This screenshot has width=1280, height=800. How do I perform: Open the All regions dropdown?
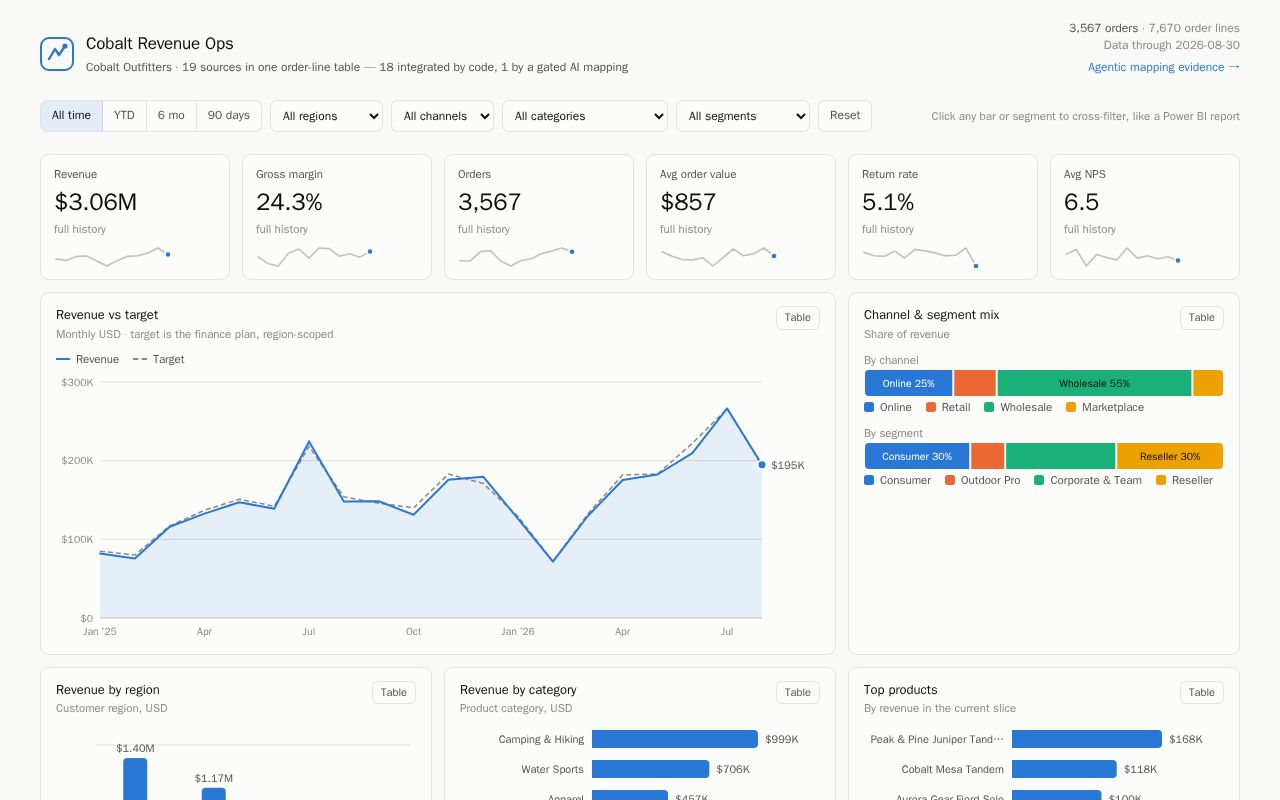coord(326,116)
